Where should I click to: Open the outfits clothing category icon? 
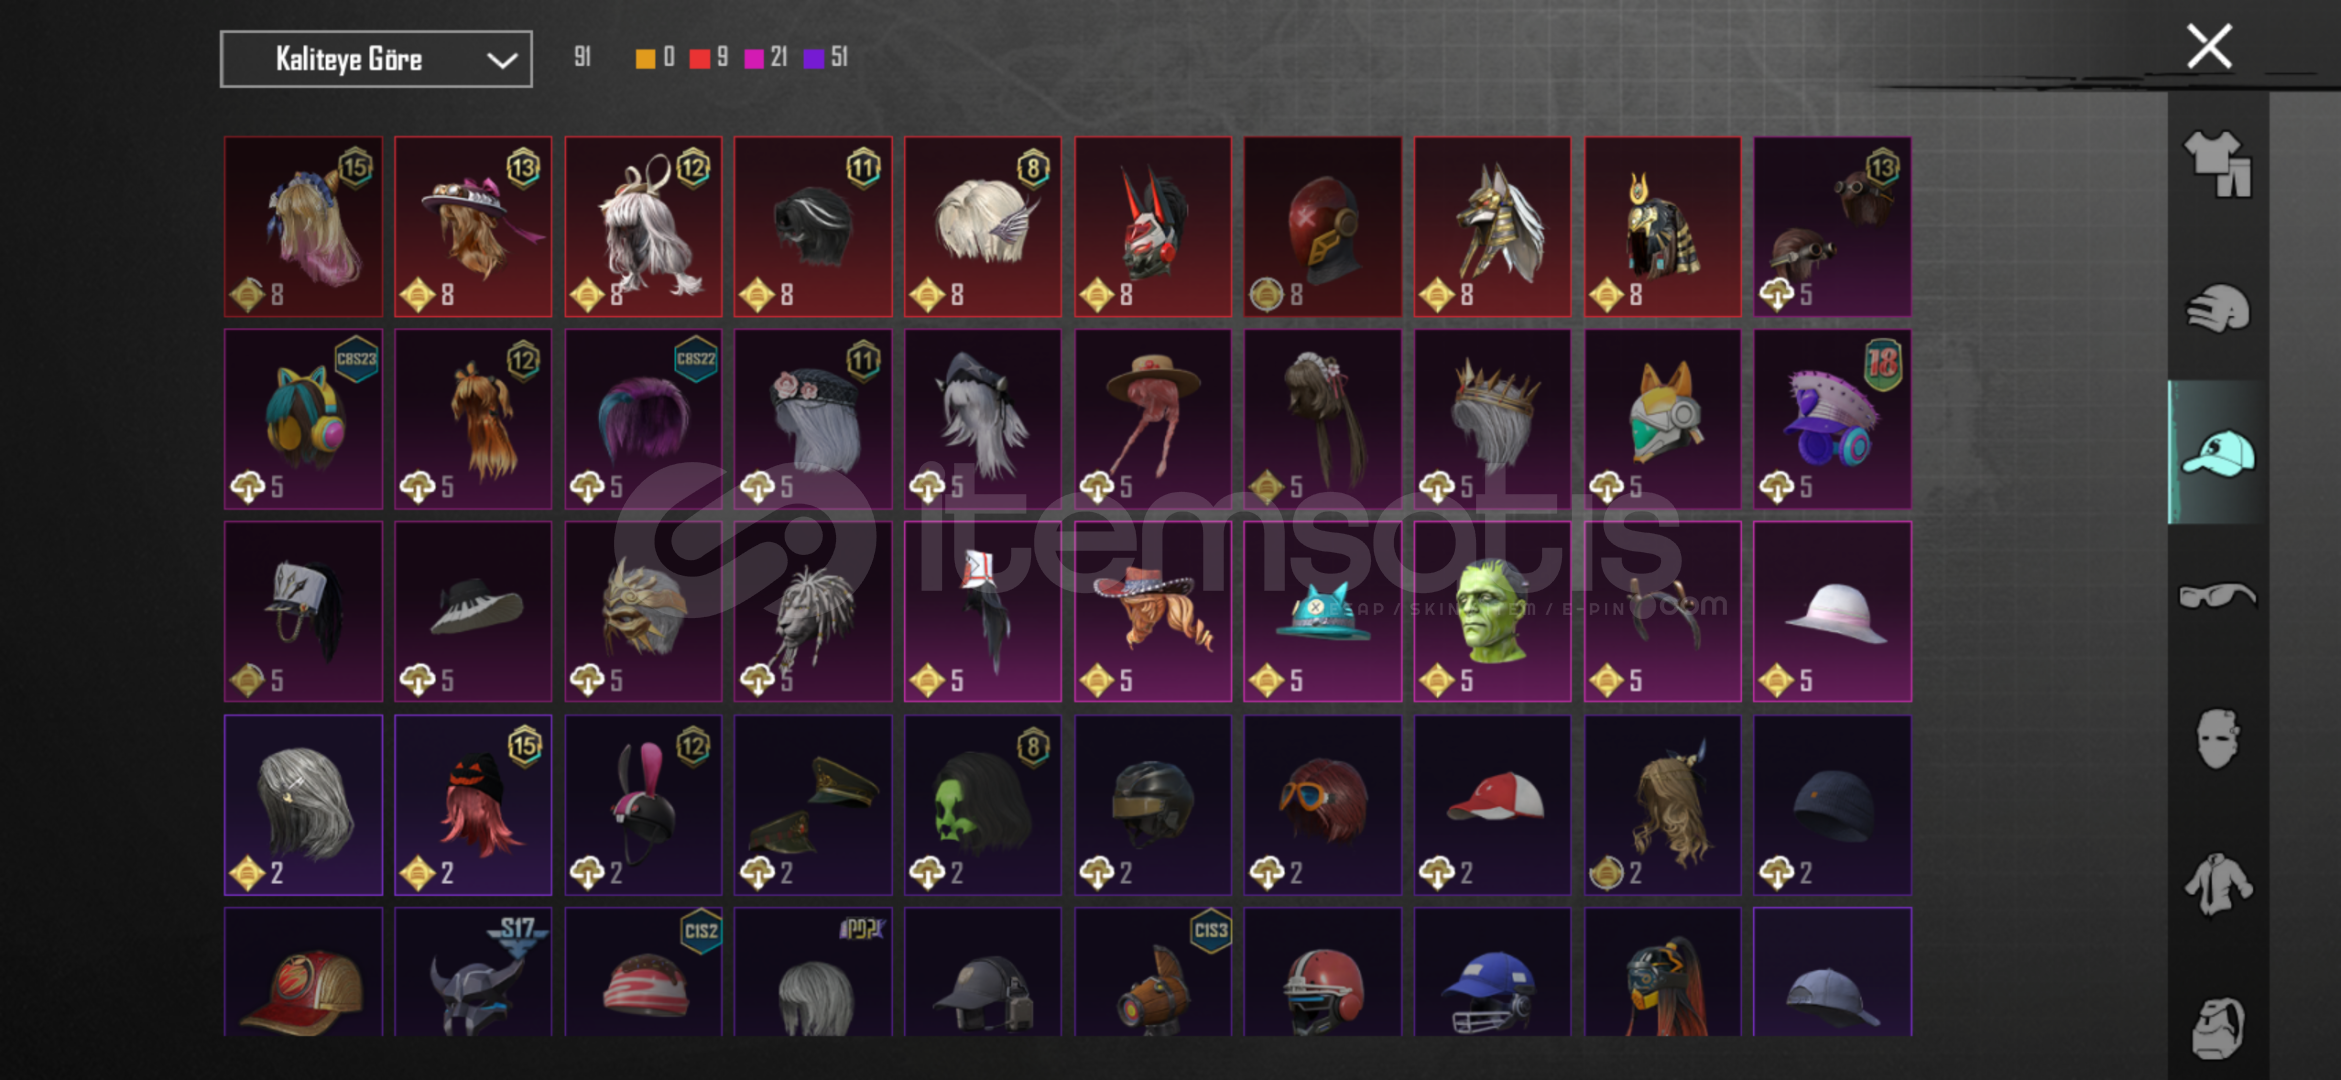[x=2218, y=162]
